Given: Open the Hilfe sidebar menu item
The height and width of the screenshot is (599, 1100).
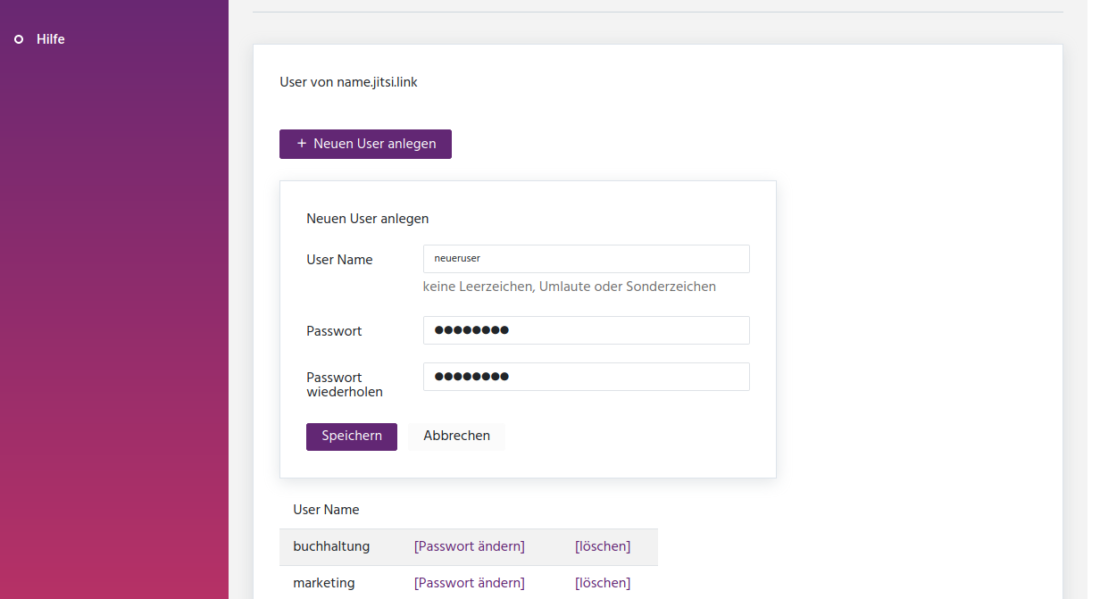Looking at the screenshot, I should click(50, 40).
